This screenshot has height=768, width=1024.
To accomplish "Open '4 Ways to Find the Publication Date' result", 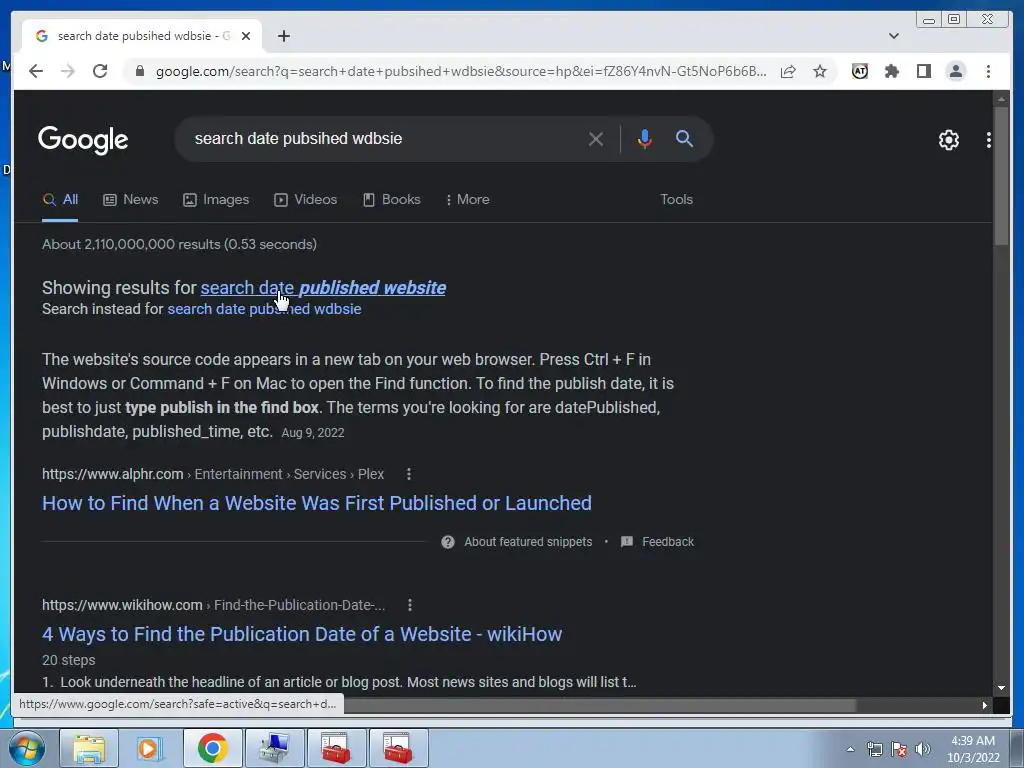I will 302,634.
